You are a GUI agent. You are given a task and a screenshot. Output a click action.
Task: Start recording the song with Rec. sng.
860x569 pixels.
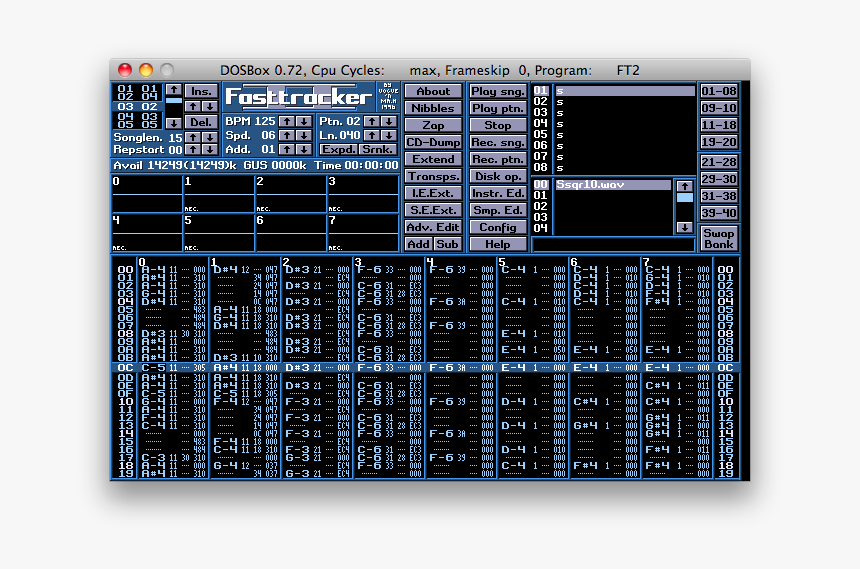coord(498,142)
